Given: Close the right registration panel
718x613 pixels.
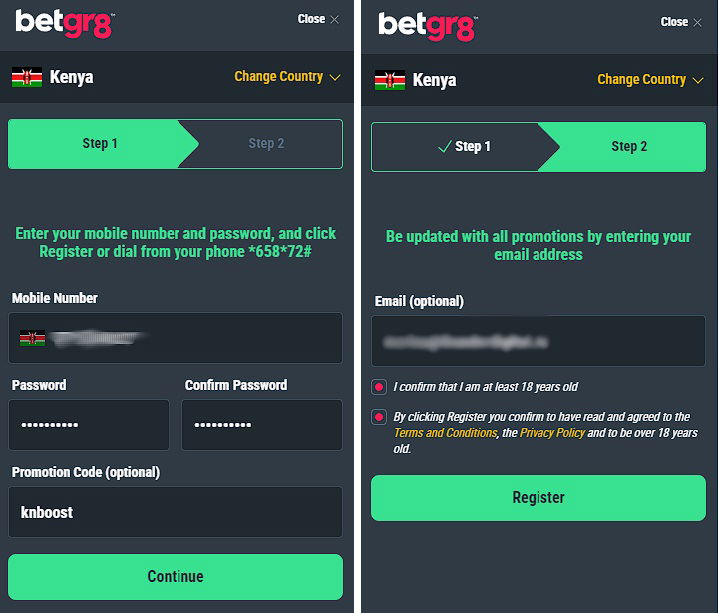Looking at the screenshot, I should coord(681,22).
